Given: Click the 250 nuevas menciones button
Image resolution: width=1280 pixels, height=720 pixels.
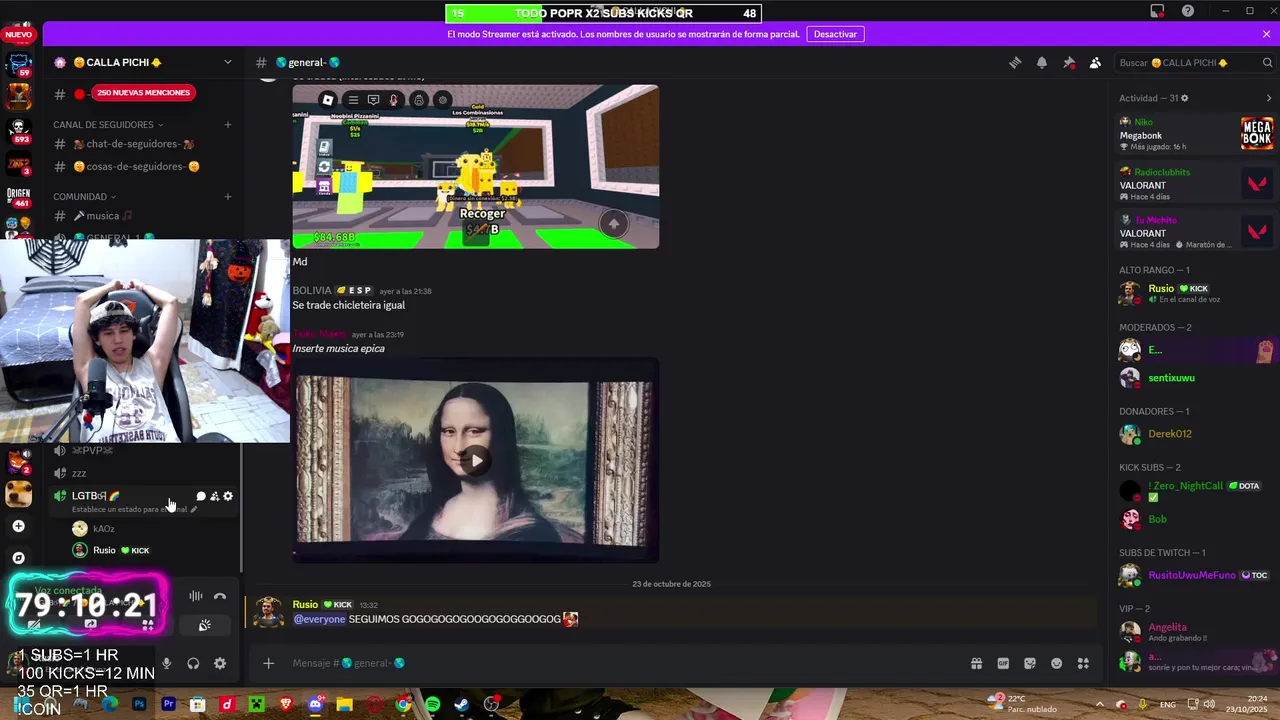Looking at the screenshot, I should tap(143, 93).
